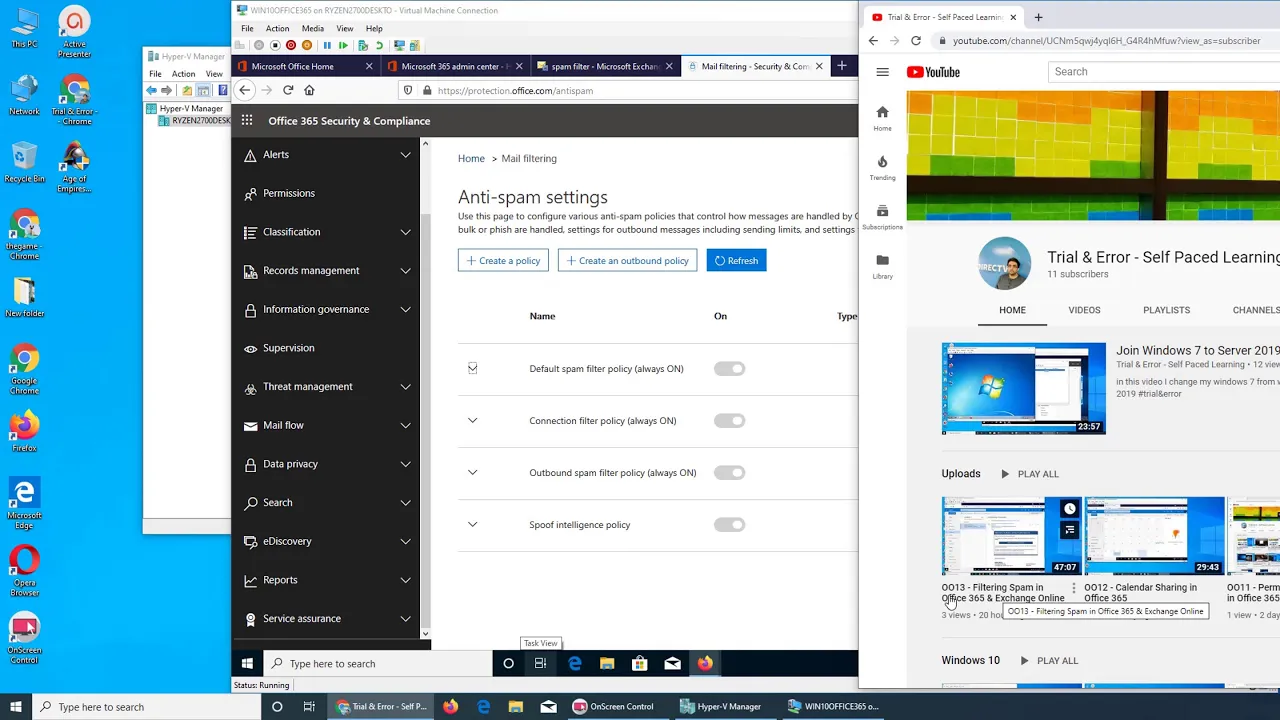Click Firefox icon in the VM taskbar
The height and width of the screenshot is (720, 1280).
click(705, 663)
